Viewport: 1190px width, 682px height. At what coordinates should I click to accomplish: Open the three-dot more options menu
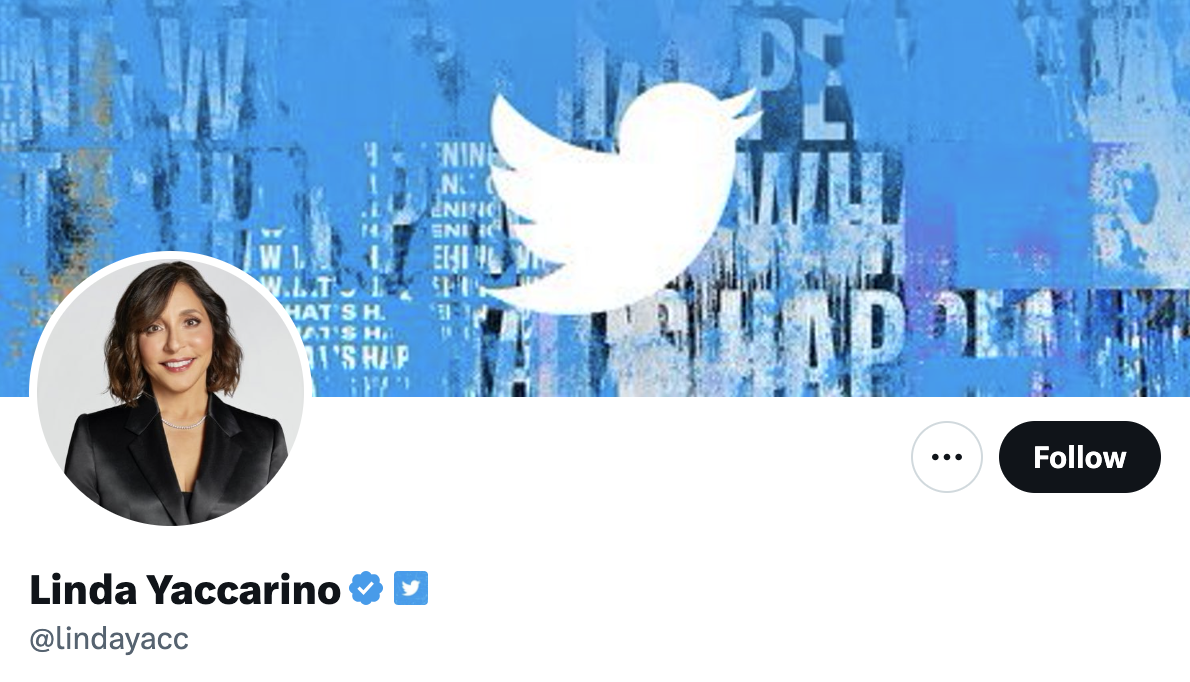pos(946,457)
